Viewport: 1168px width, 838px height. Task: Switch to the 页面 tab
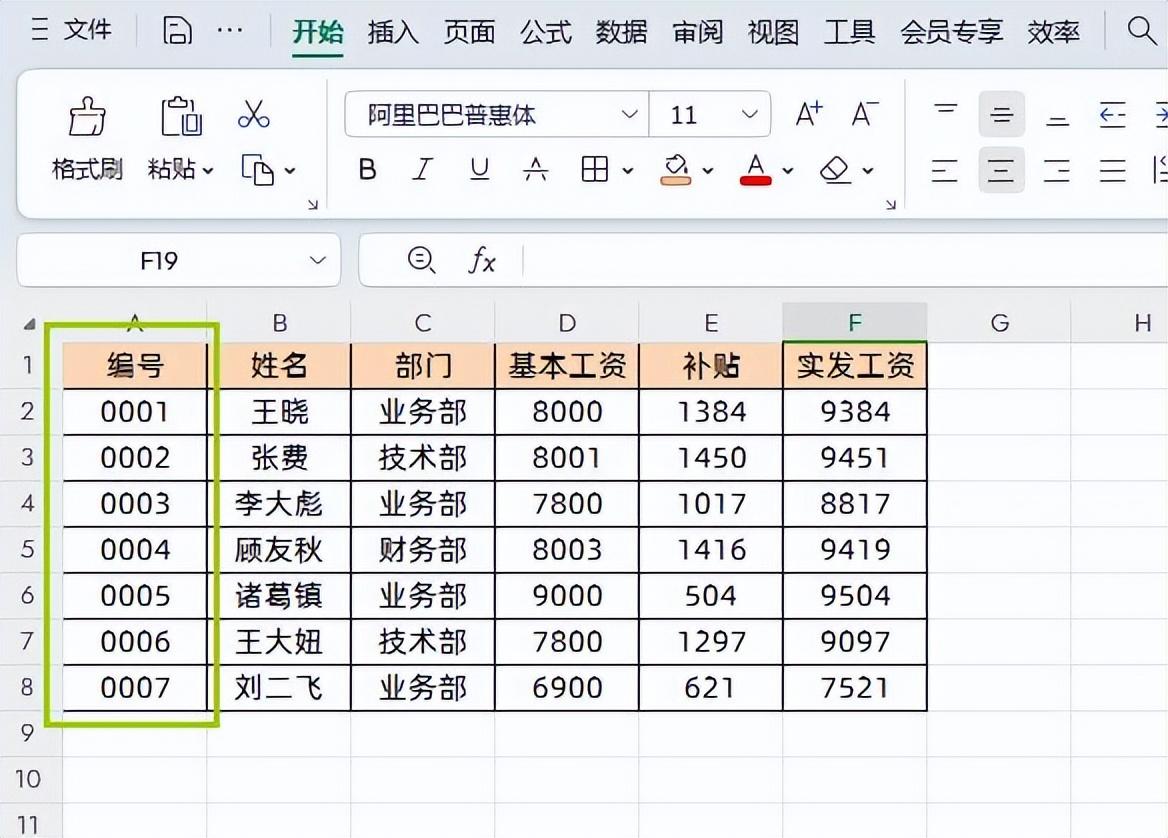click(x=469, y=32)
